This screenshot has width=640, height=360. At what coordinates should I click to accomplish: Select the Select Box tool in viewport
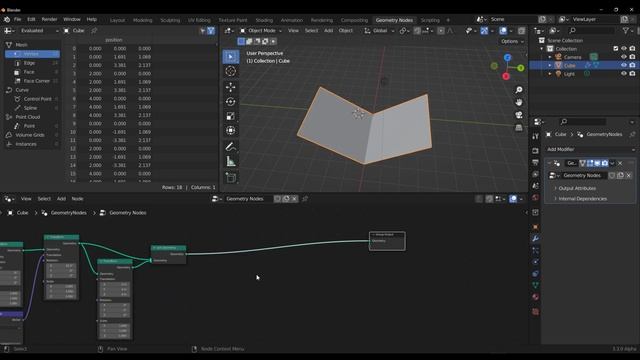[x=231, y=57]
